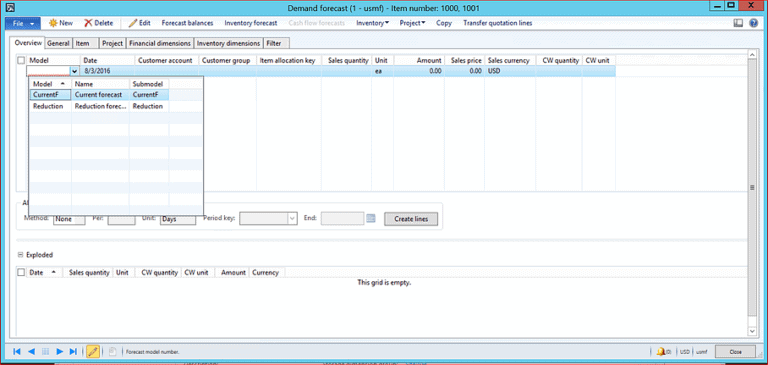
Task: Open the Financial dimensions tab
Action: (x=160, y=44)
